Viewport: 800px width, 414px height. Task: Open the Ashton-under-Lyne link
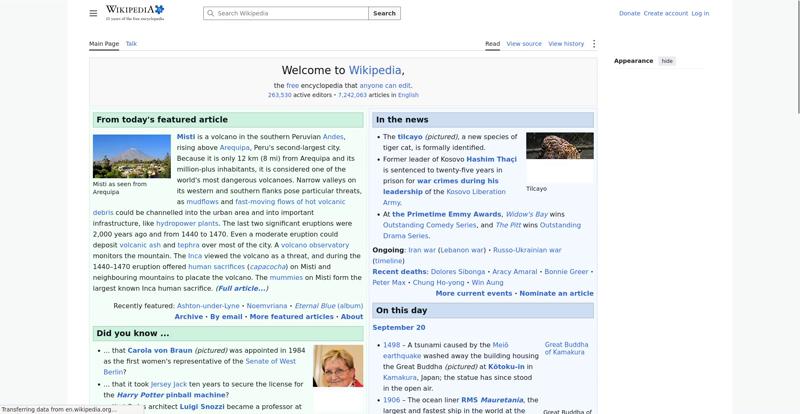pyautogui.click(x=208, y=306)
